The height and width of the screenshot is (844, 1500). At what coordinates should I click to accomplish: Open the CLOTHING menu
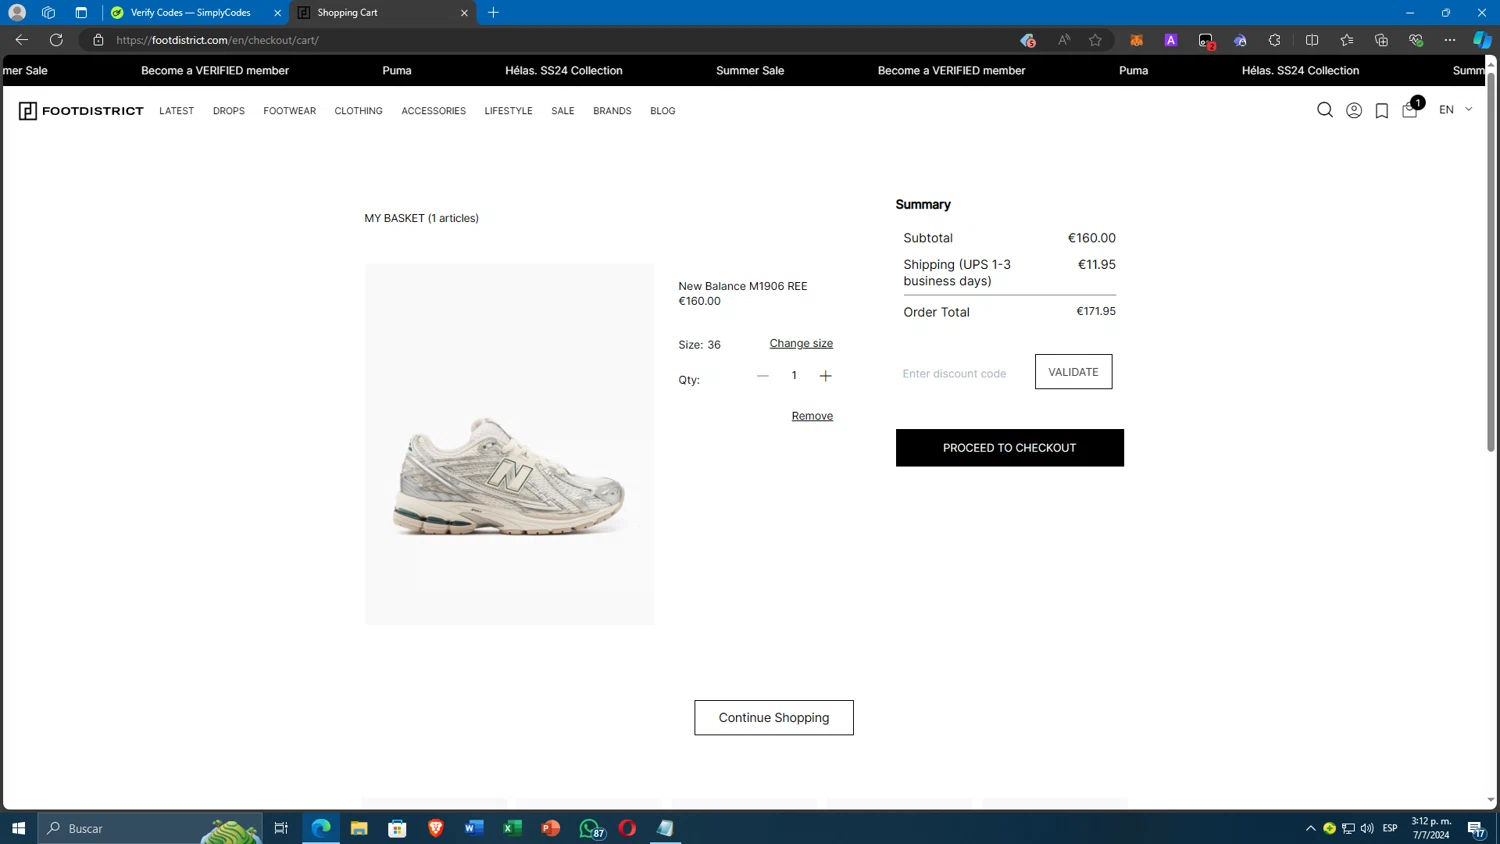point(359,111)
